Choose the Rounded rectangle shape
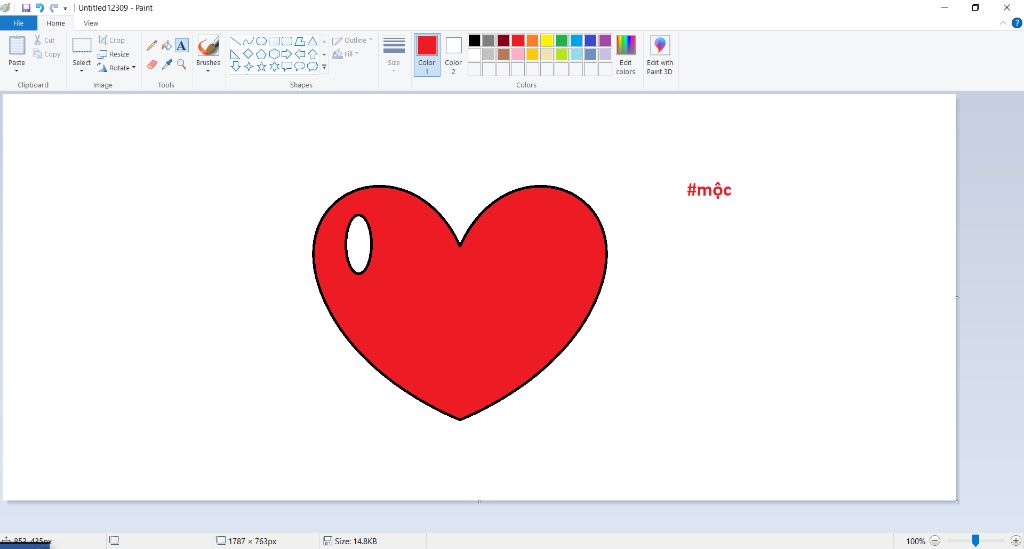This screenshot has width=1024, height=549. coord(287,41)
